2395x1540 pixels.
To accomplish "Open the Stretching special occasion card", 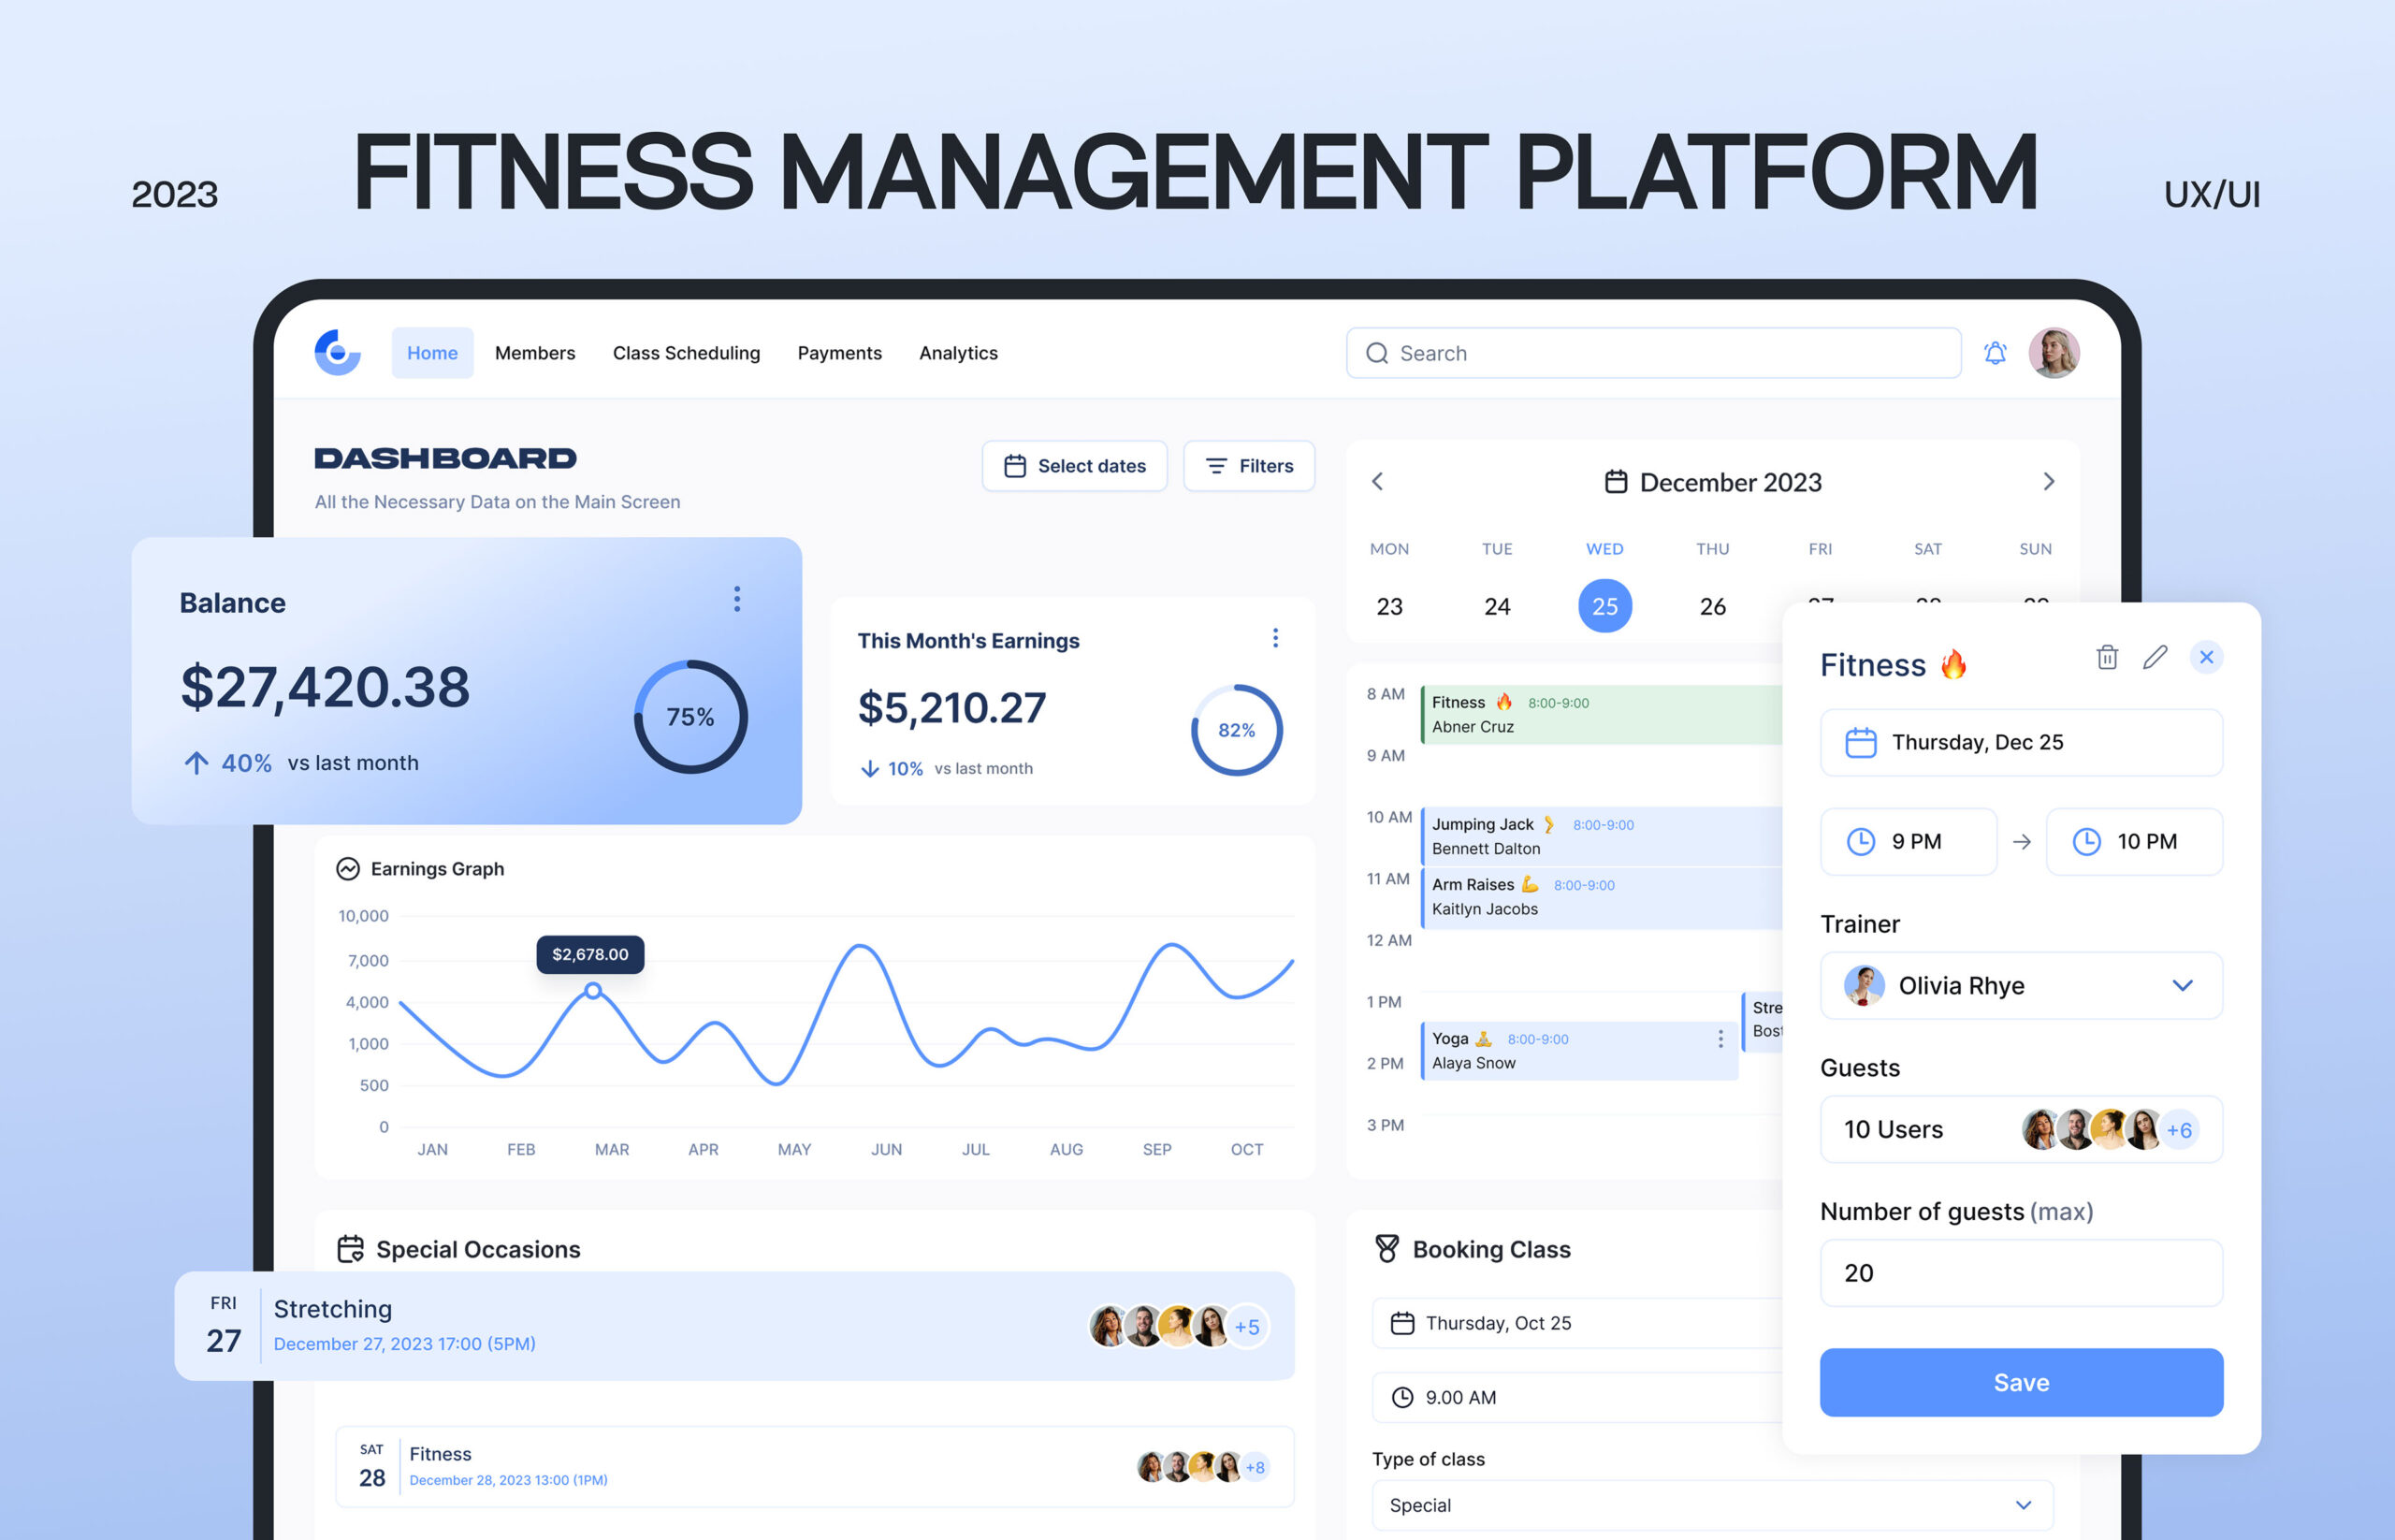I will pyautogui.click(x=734, y=1326).
